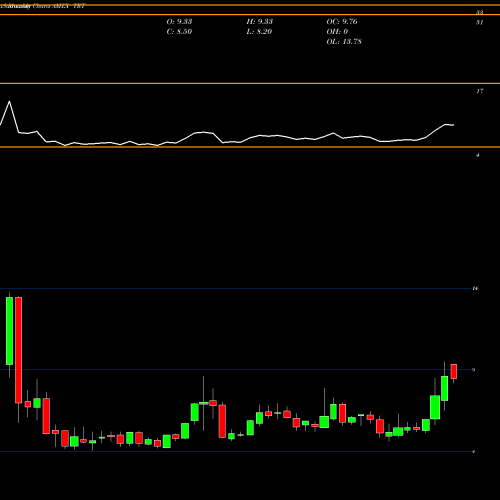Click the OL: 13.78 value

(x=344, y=42)
